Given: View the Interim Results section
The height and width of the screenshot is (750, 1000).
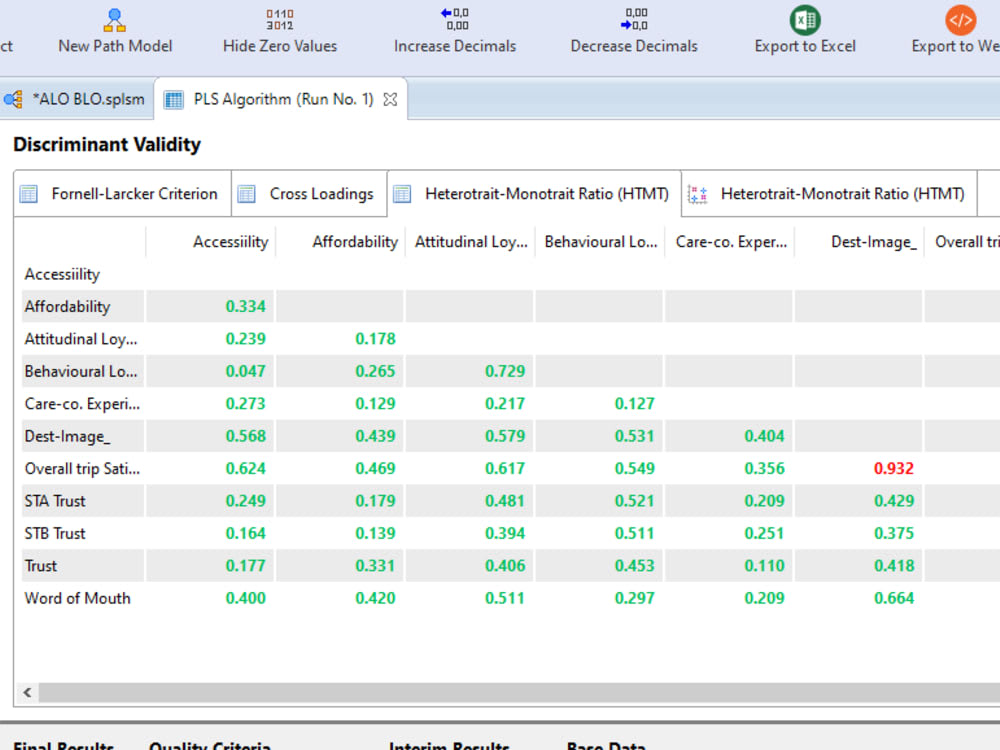Looking at the screenshot, I should pos(447,744).
